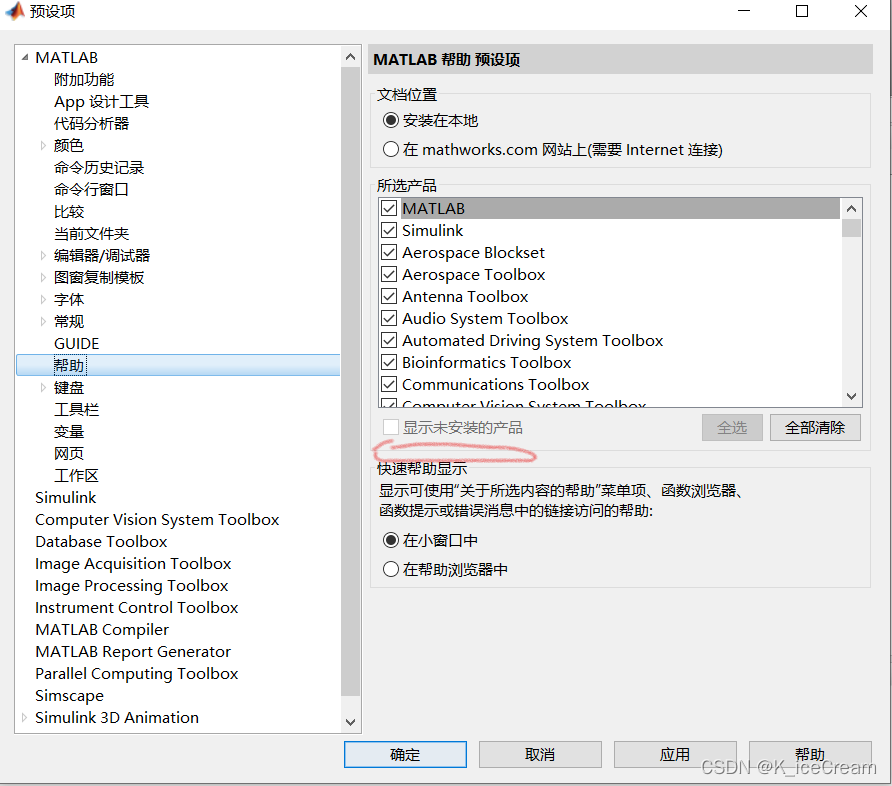Image resolution: width=892 pixels, height=786 pixels.
Task: Select Image Processing Toolbox in tree
Action: (x=131, y=586)
